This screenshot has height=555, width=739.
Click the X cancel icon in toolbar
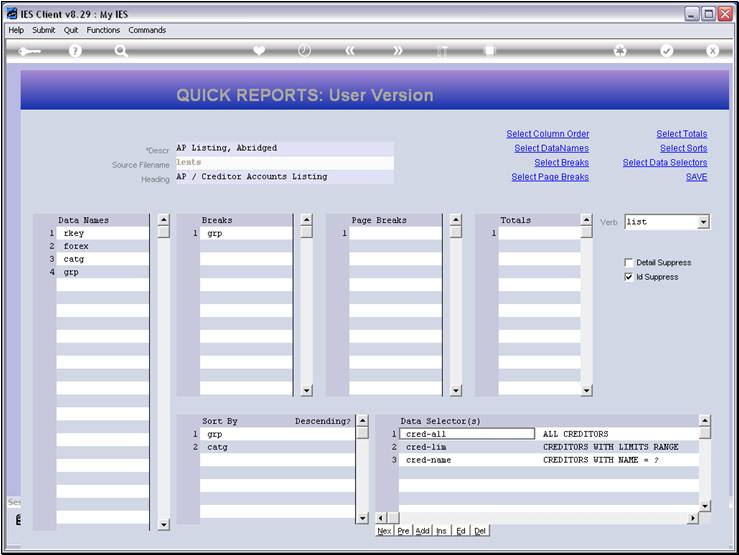tap(712, 51)
